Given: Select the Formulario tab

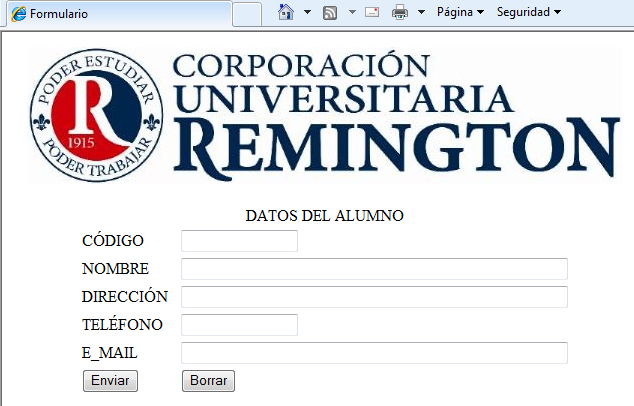Looking at the screenshot, I should pos(119,14).
